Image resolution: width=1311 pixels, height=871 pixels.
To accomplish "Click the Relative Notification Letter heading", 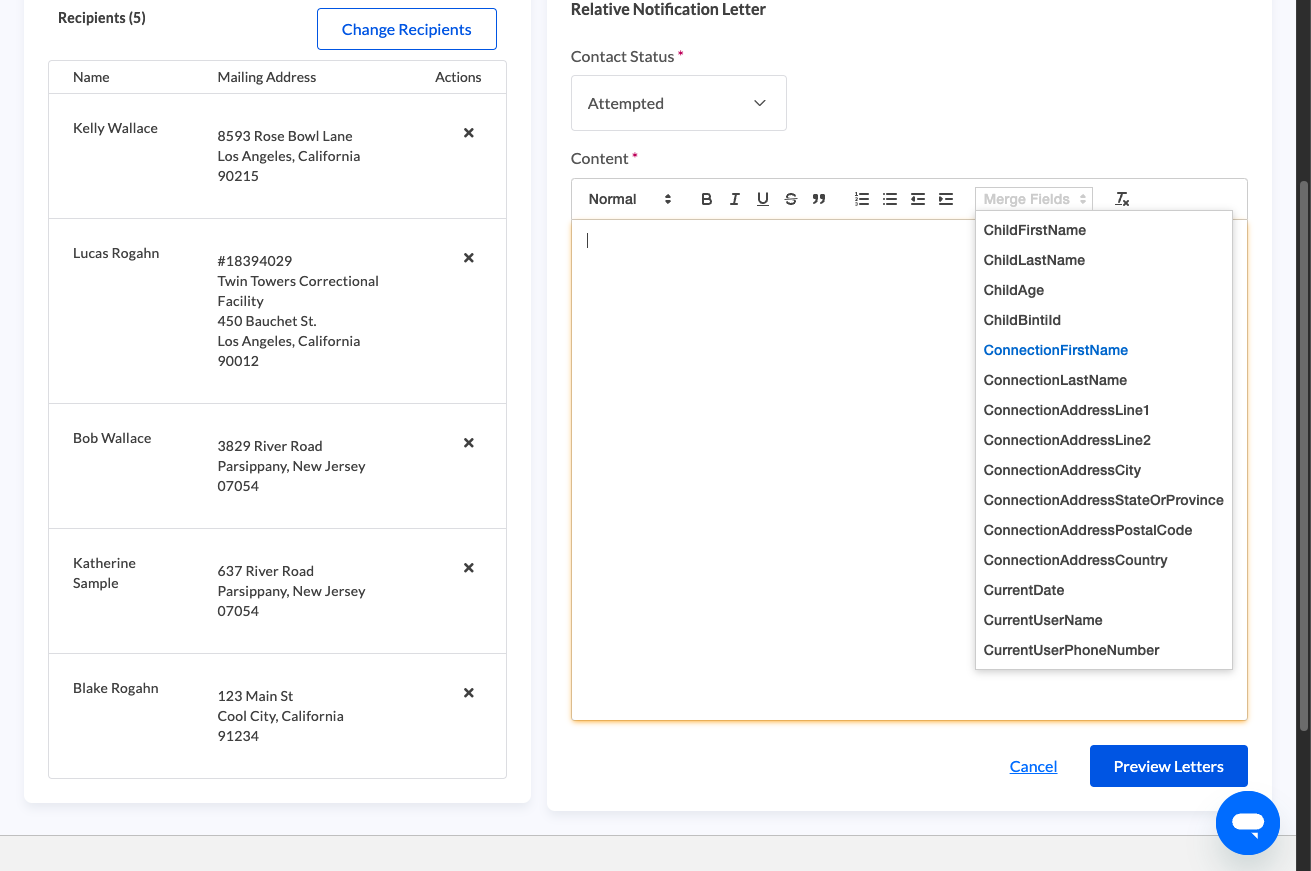I will [668, 9].
